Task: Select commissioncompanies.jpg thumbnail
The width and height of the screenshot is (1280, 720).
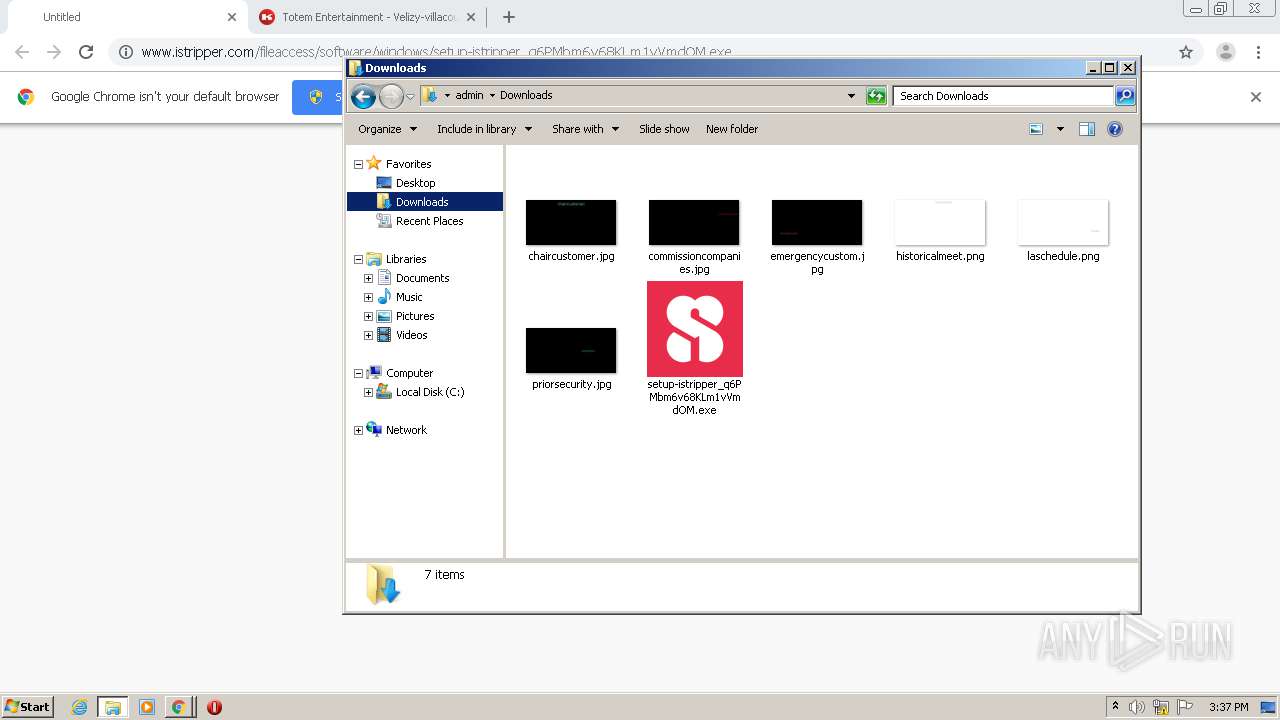Action: pyautogui.click(x=694, y=222)
